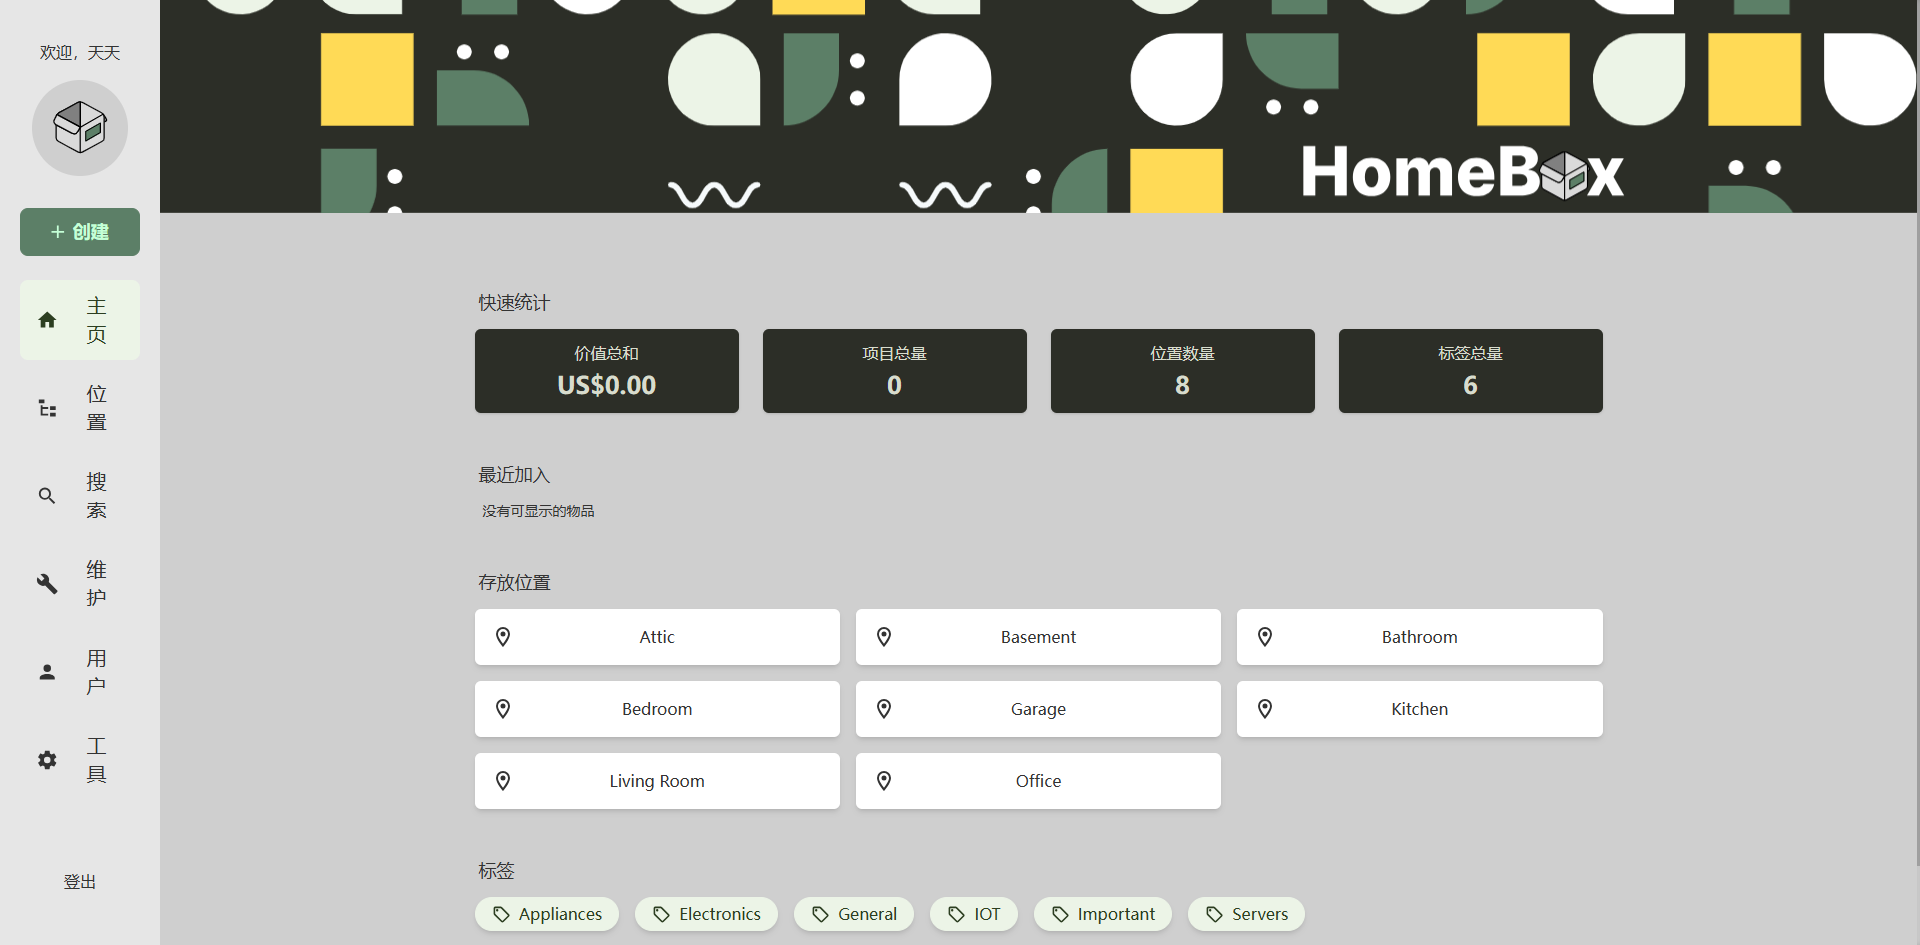Click the pin icon on Living Room card
The height and width of the screenshot is (945, 1920).
pos(503,781)
